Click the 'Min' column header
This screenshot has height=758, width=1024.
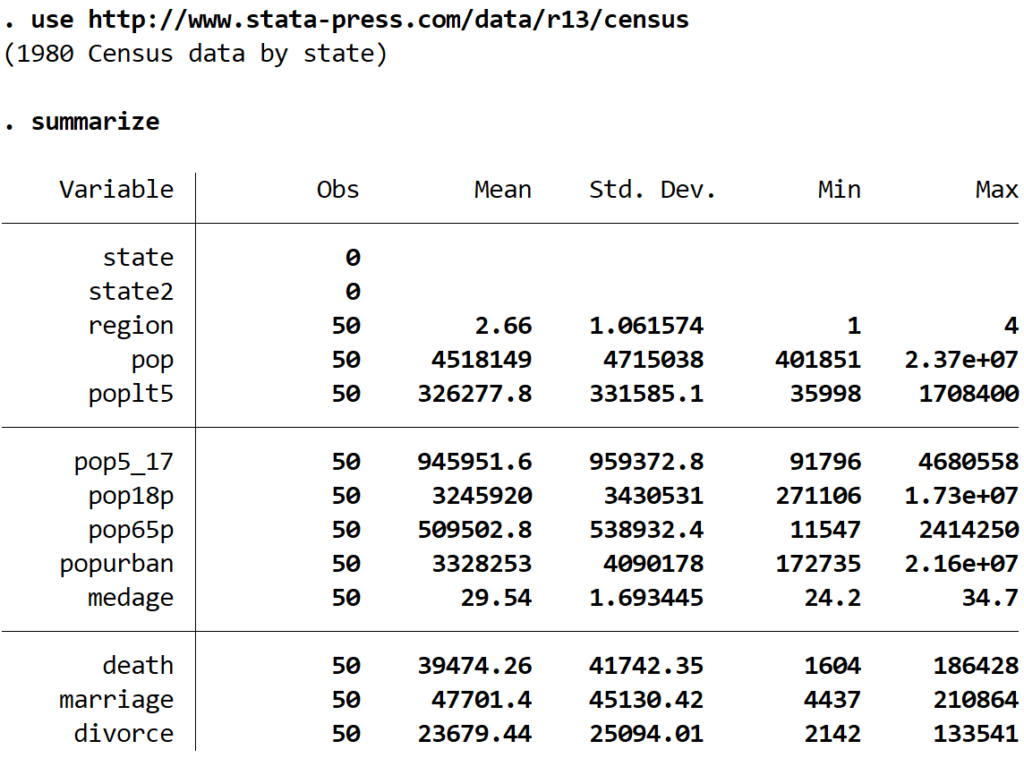(839, 189)
